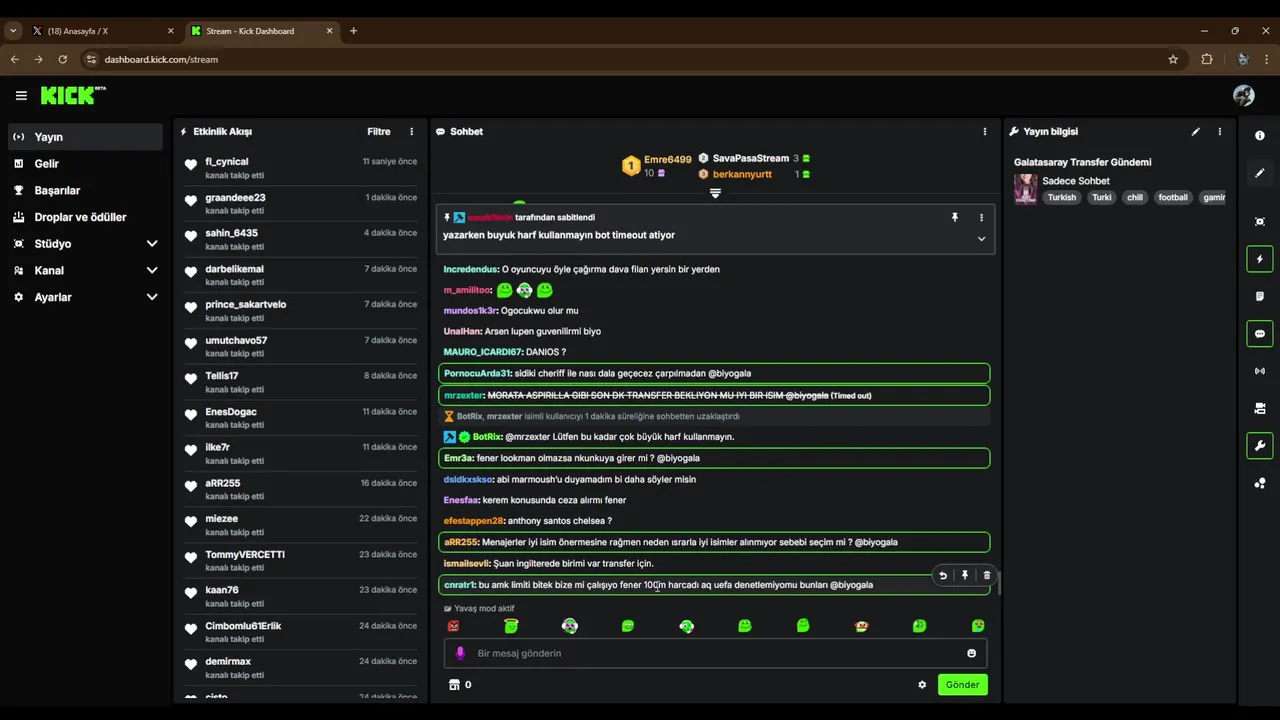Open the Sohbet panel three-dot menu
Viewport: 1280px width, 720px height.
[985, 131]
